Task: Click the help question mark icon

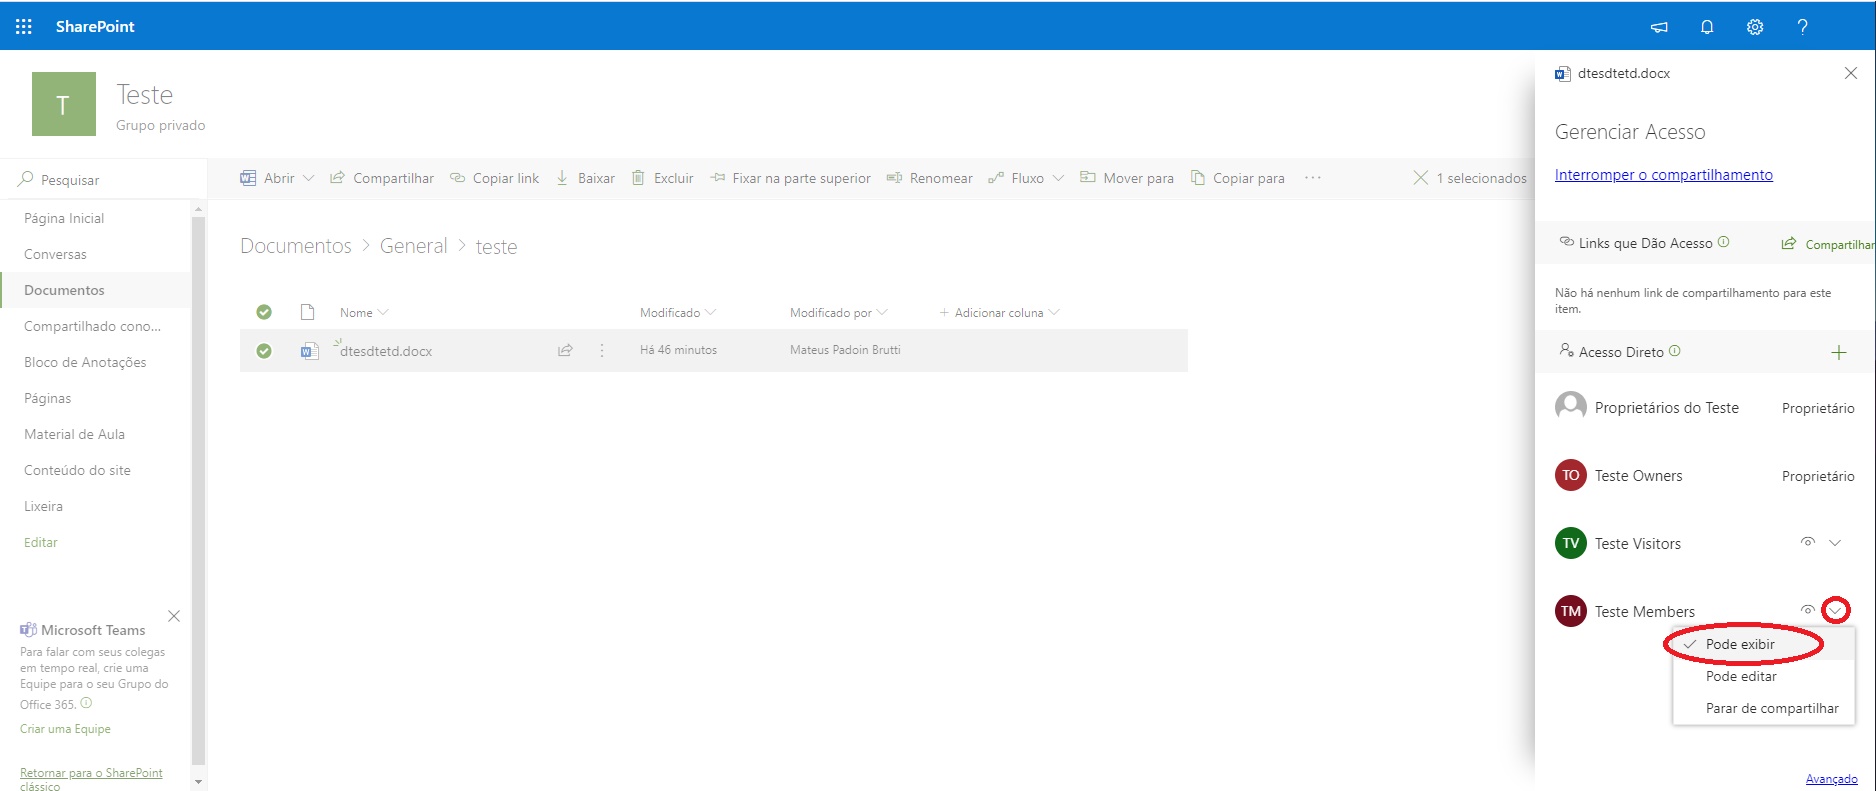Action: coord(1802,27)
